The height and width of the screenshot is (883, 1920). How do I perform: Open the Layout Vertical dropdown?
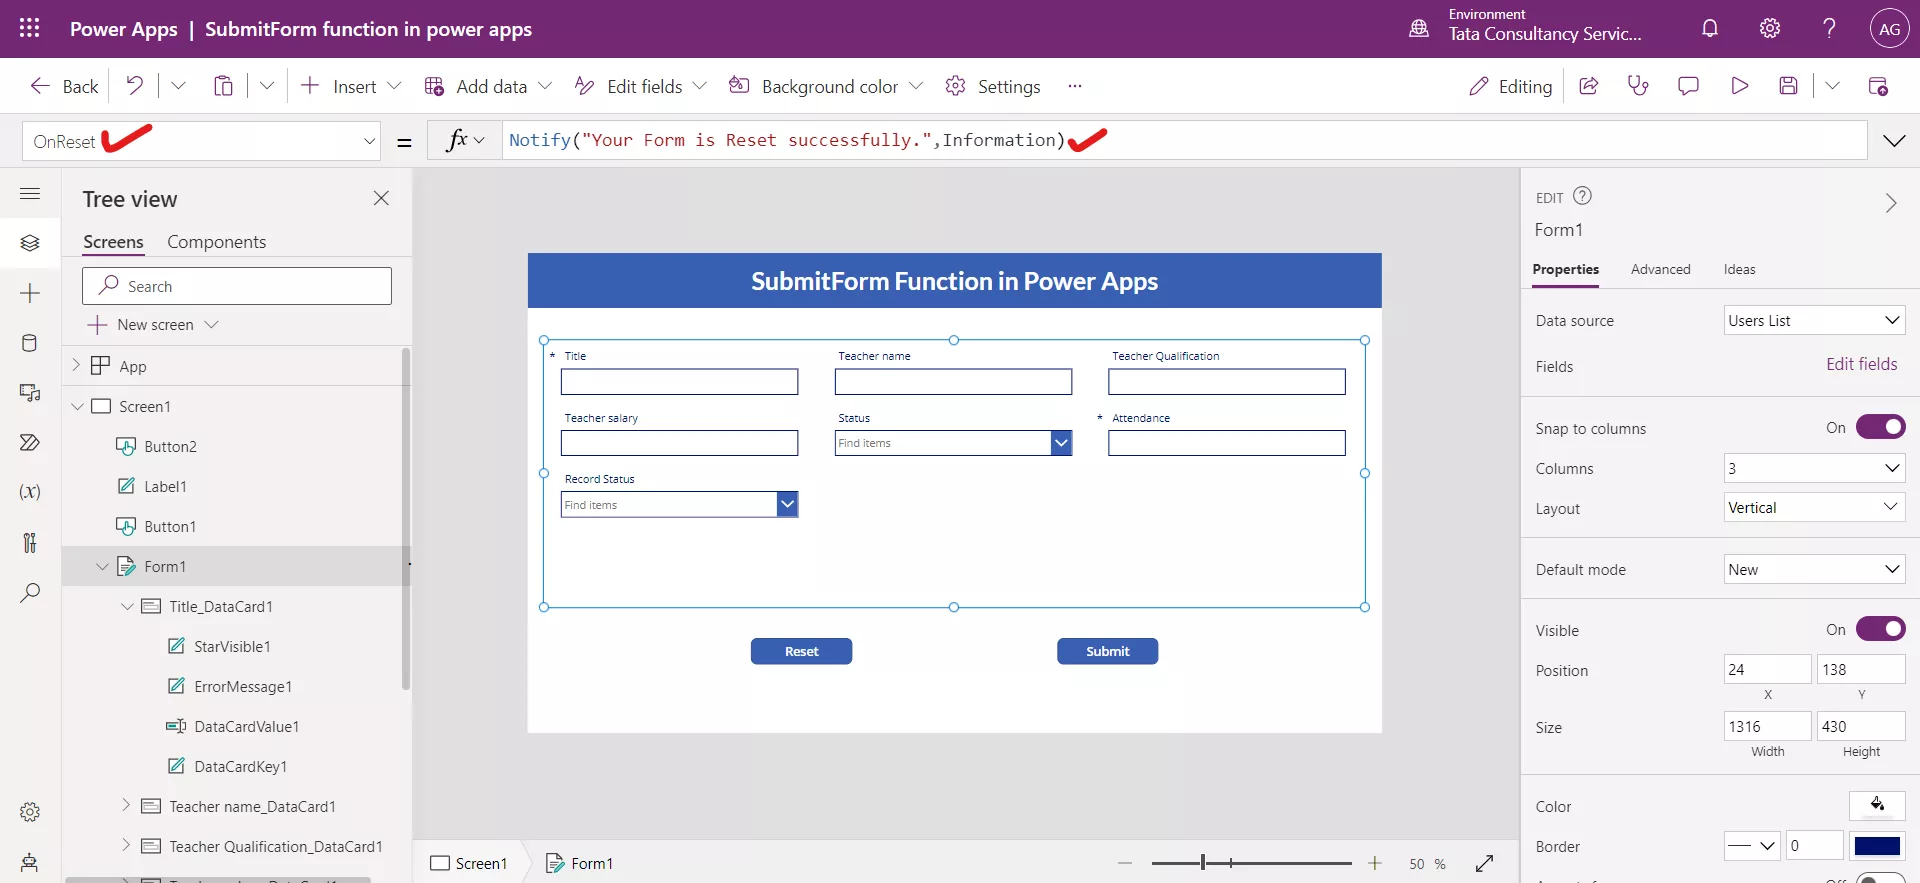pos(1814,507)
